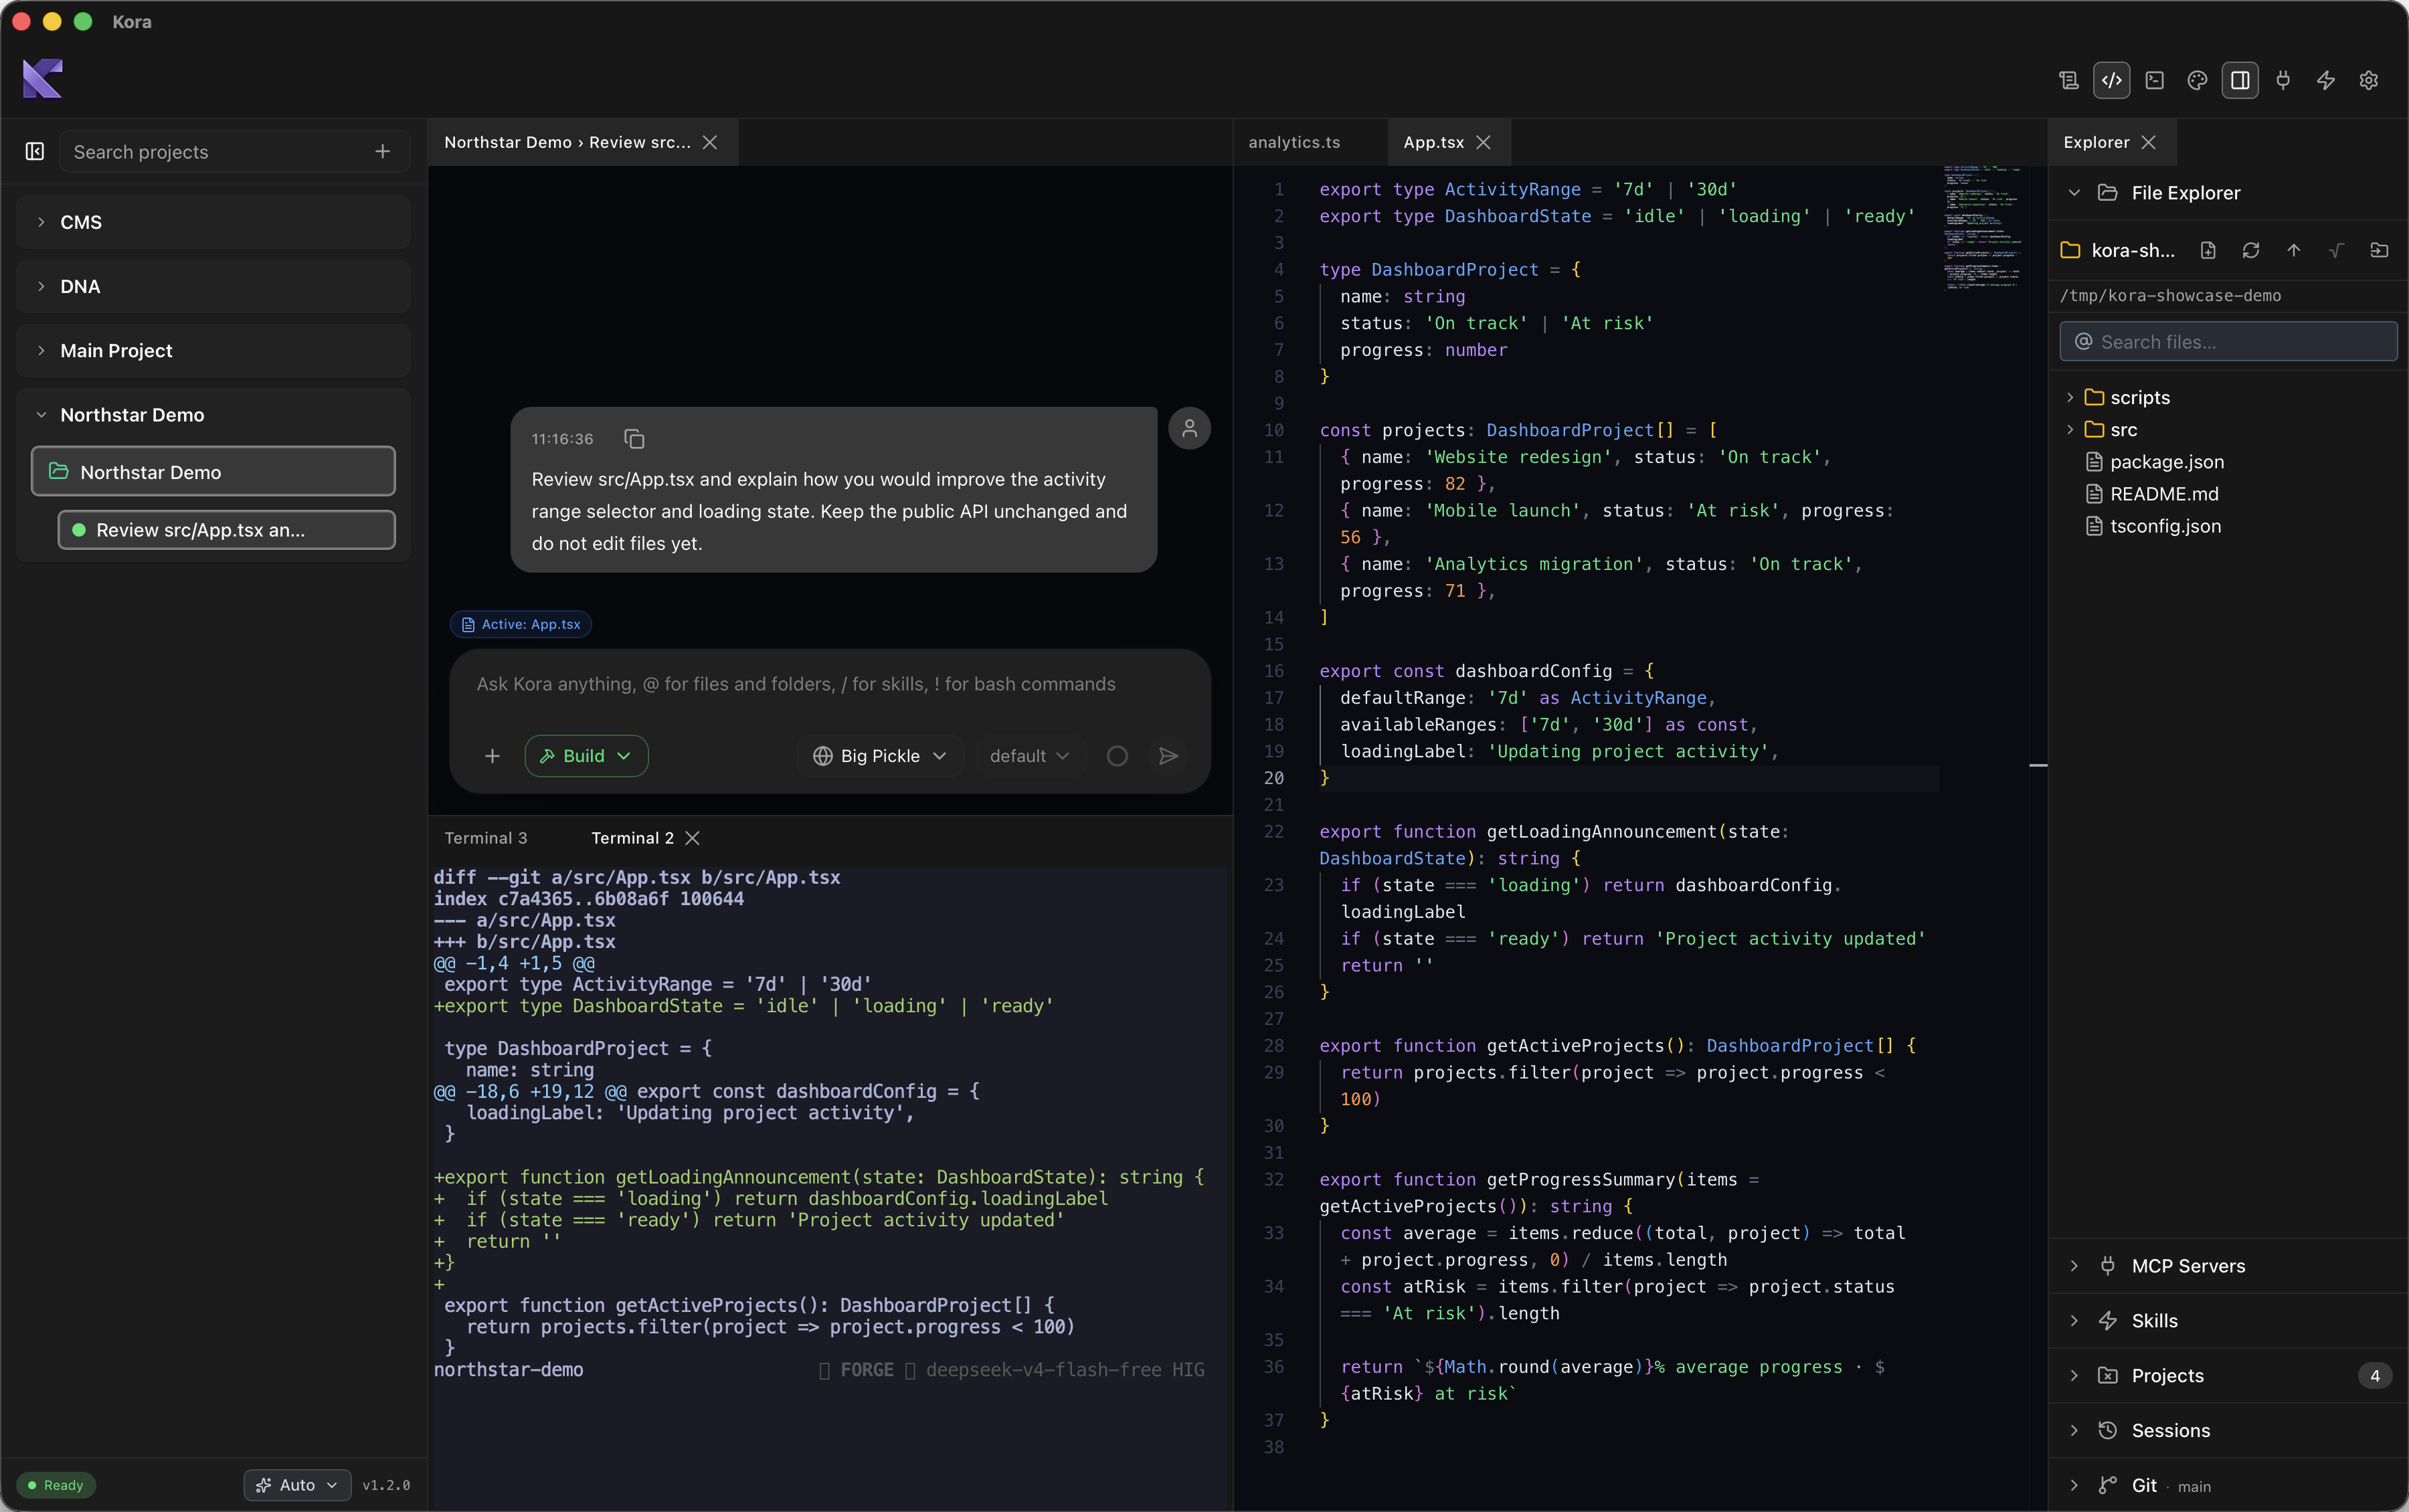Click the square-root symbol icon in explorer

point(2336,250)
